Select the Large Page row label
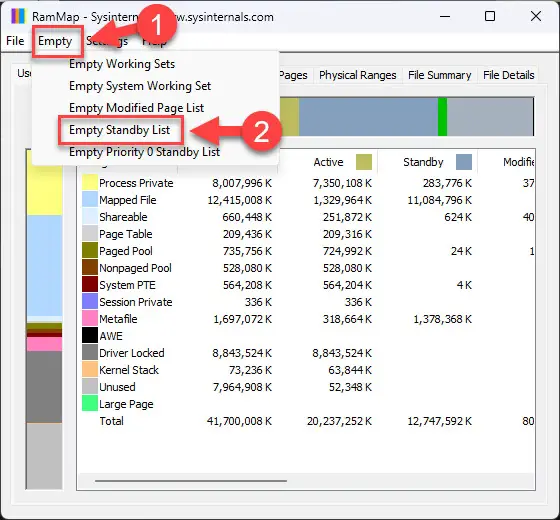The height and width of the screenshot is (520, 560). pos(126,404)
